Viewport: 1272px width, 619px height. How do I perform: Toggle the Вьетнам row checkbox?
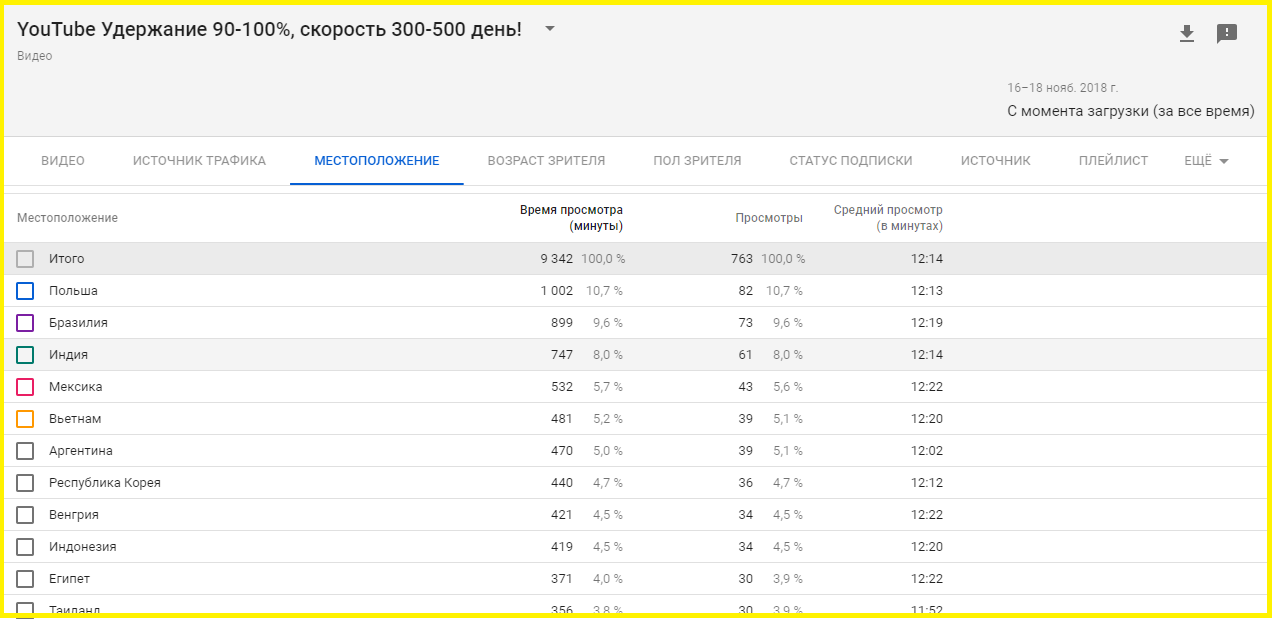point(25,419)
